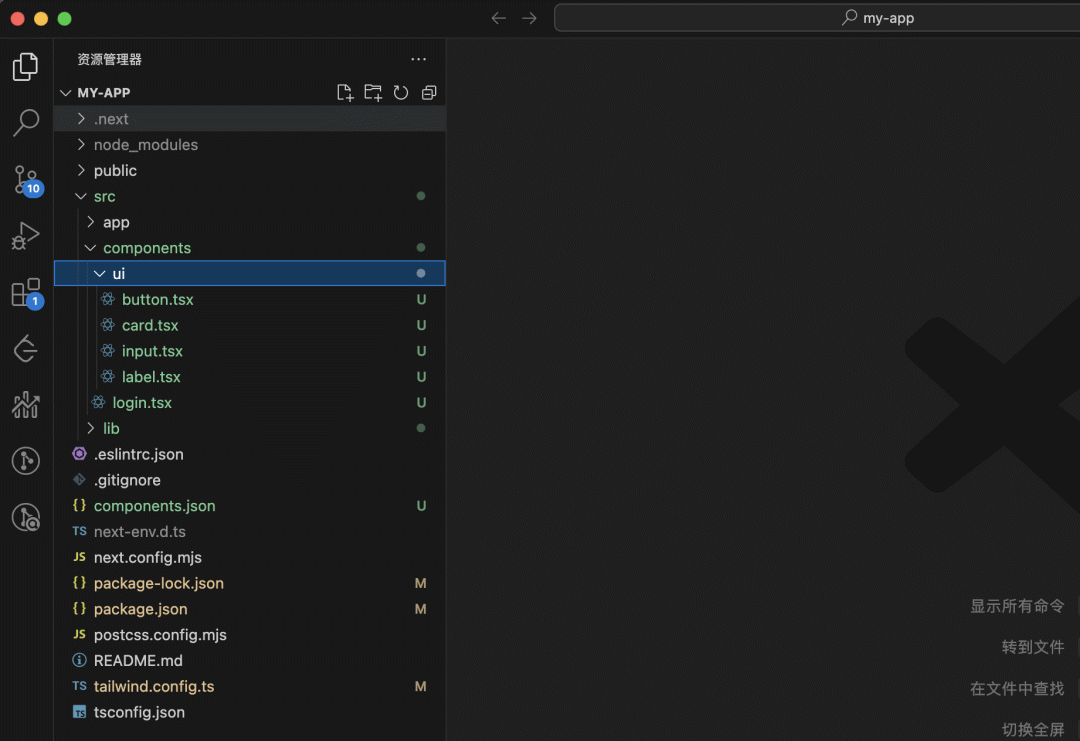Screen dimensions: 1080x741
Task: Open the Explorer view in activity bar
Action: 25,67
